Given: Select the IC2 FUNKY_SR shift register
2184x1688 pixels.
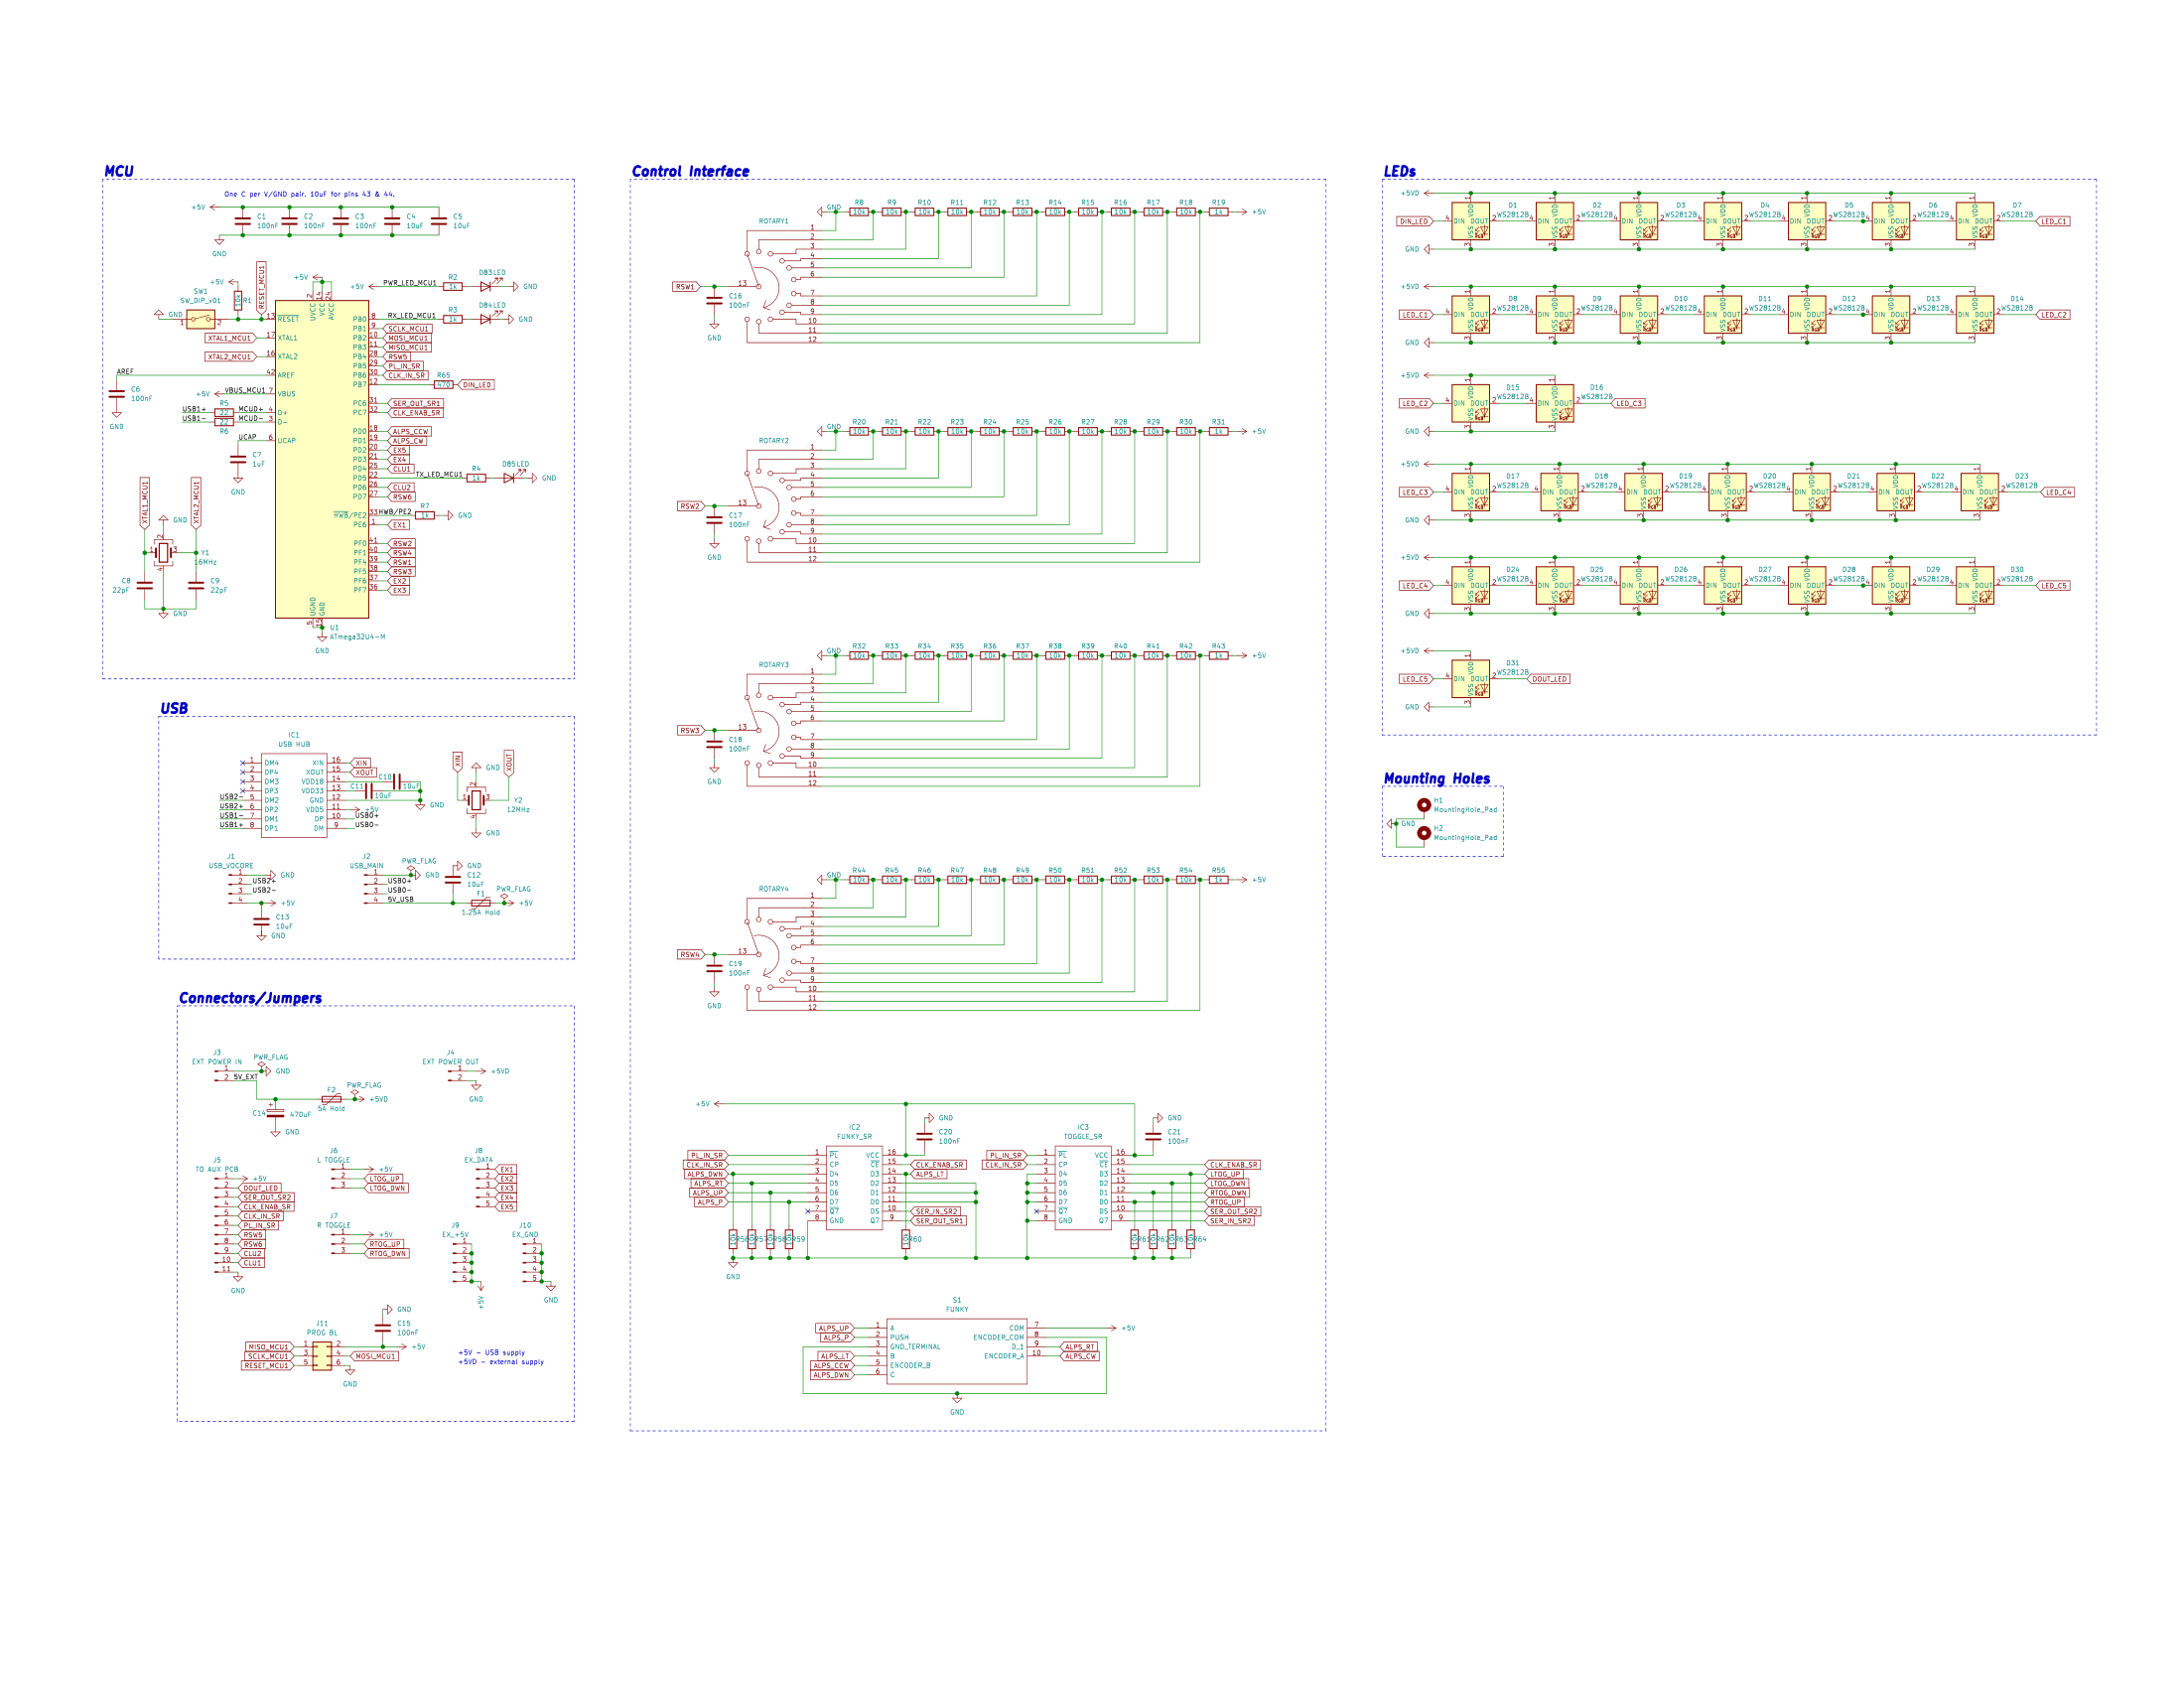Looking at the screenshot, I should pyautogui.click(x=854, y=1188).
